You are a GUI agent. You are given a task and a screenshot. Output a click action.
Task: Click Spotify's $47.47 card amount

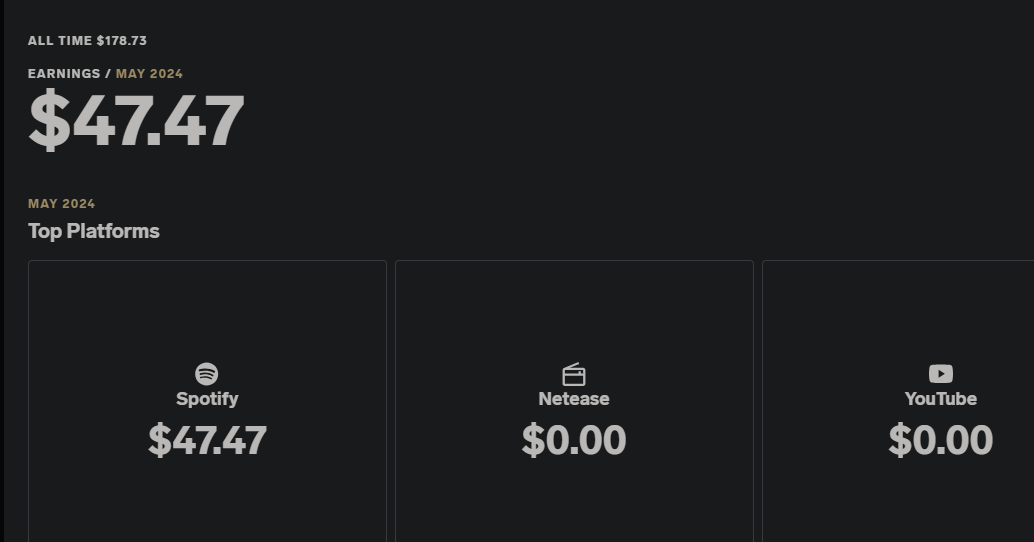click(207, 440)
